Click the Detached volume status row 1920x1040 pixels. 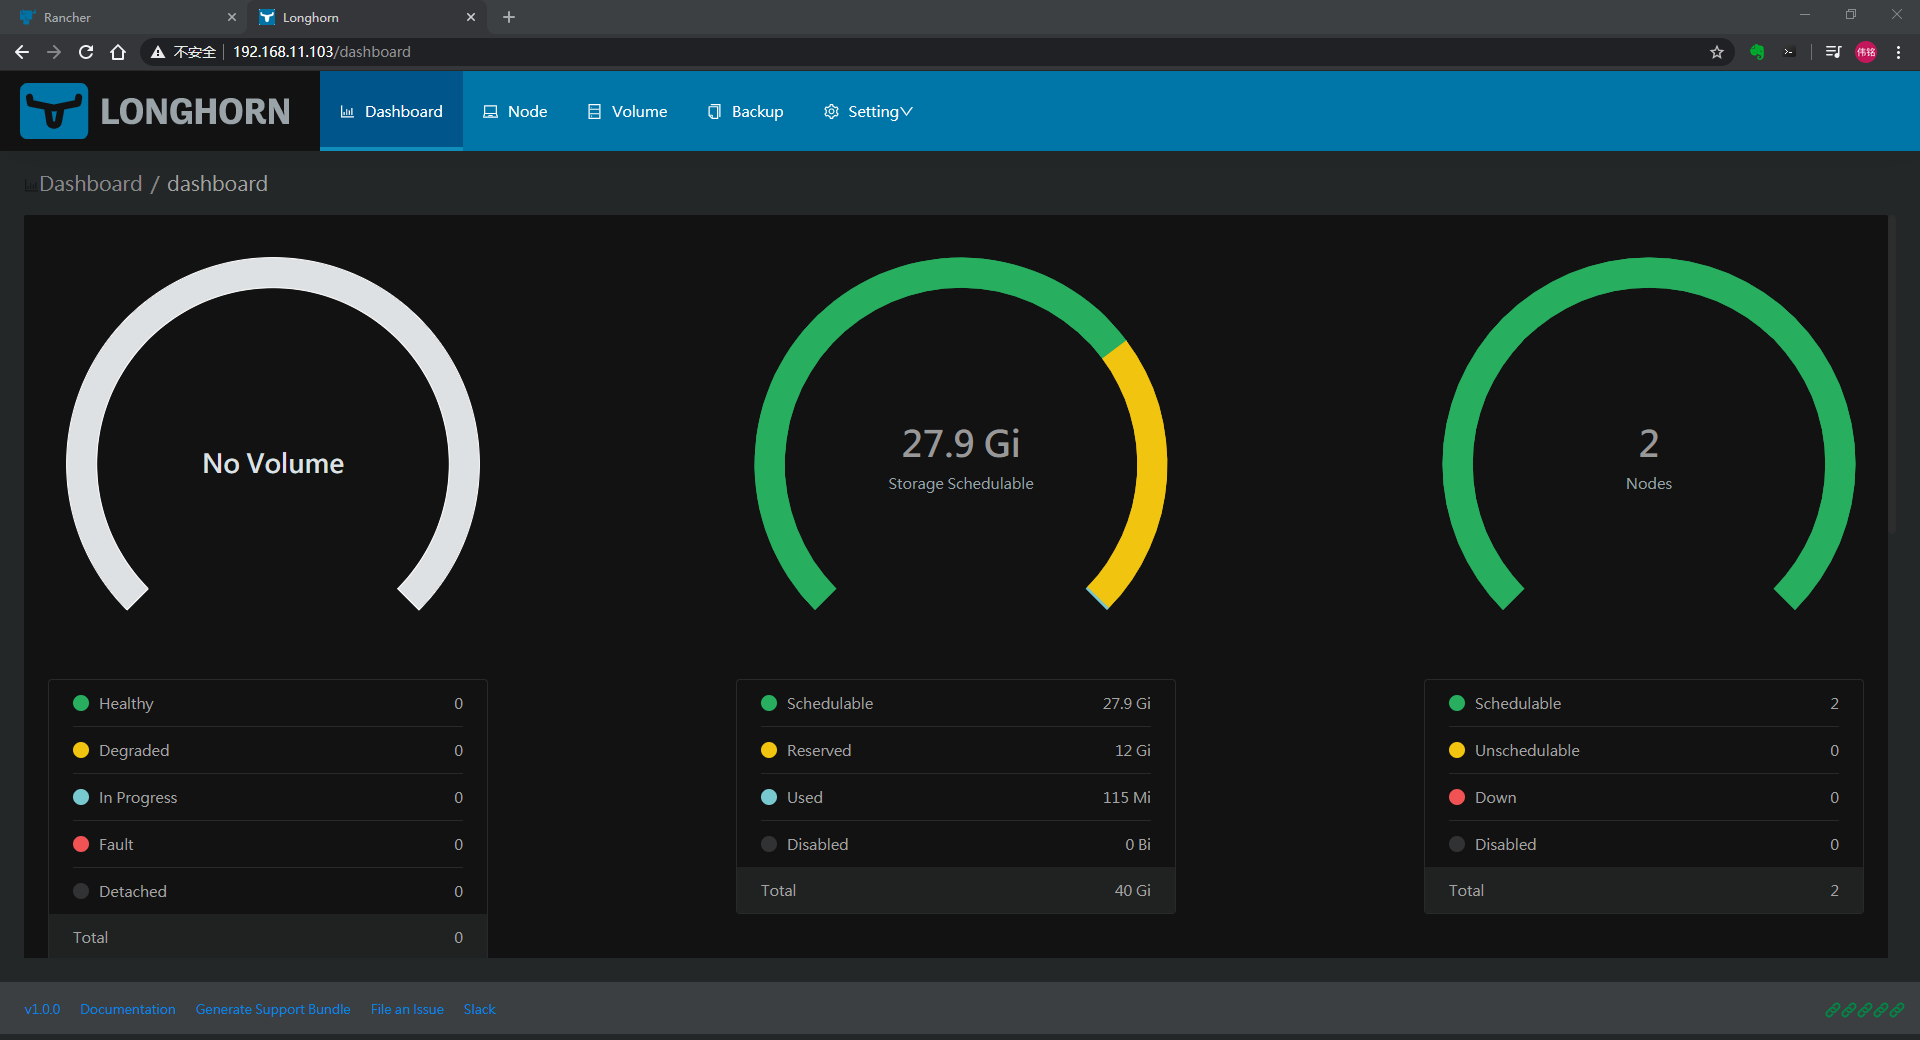click(268, 891)
